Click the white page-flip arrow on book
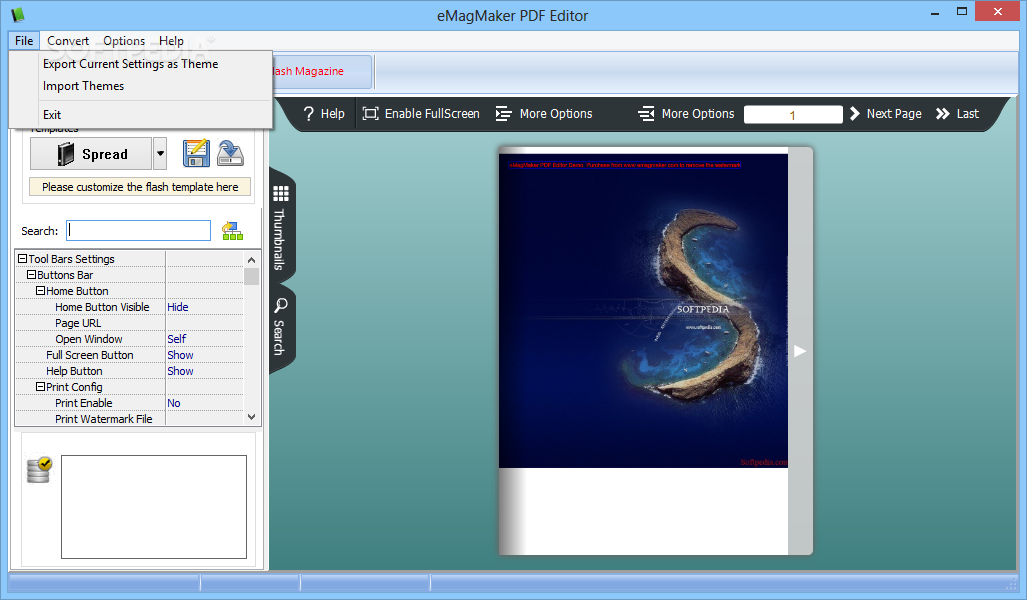 800,351
